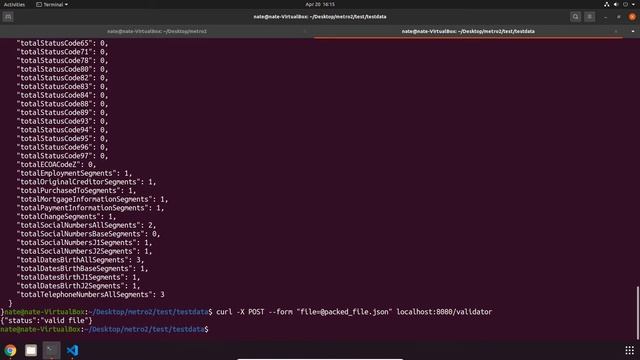Screen dimensions: 640x360
Task: Close the testdata terminal tab
Action: coord(616,31)
